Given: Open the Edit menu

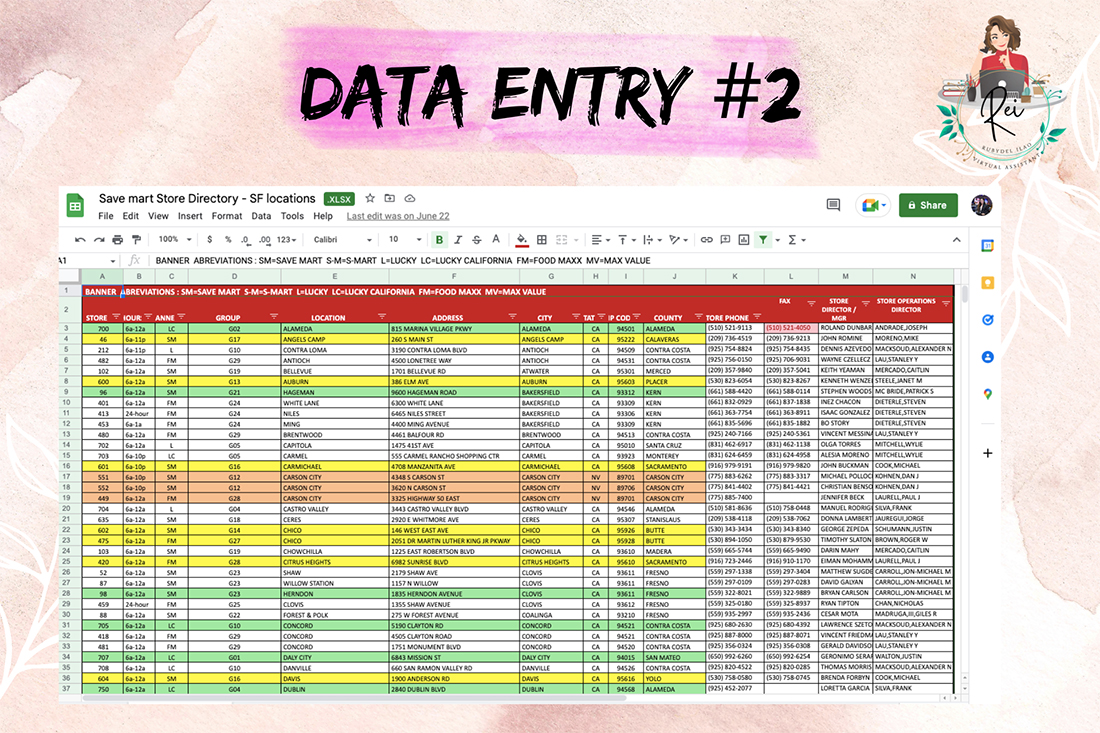Looking at the screenshot, I should 130,216.
